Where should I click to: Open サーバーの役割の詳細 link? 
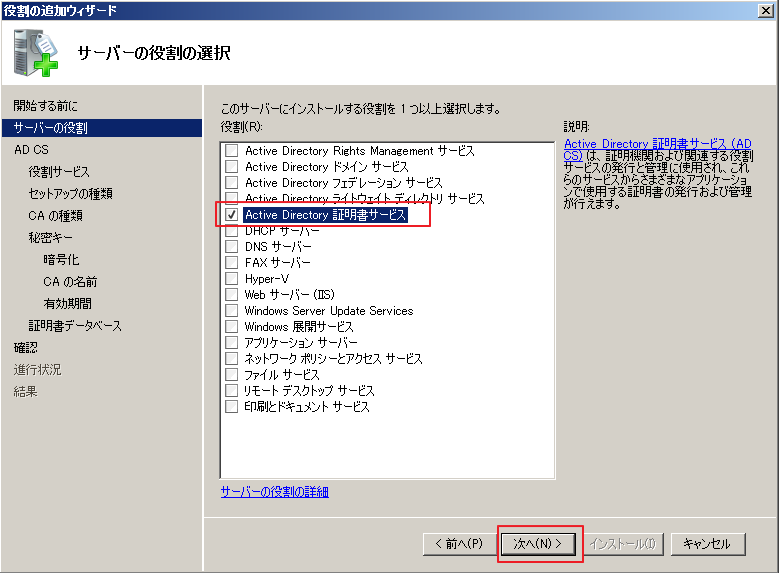(275, 492)
